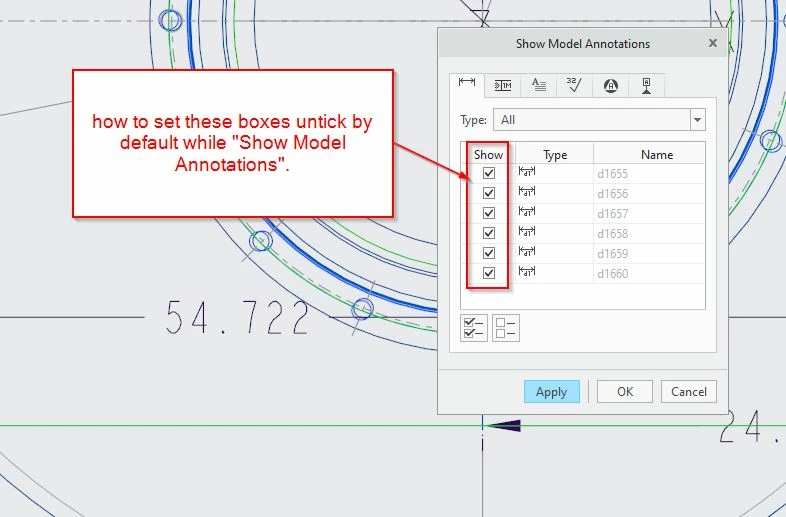Screen dimensions: 786x517
Task: Click the Name column header
Action: pyautogui.click(x=657, y=155)
